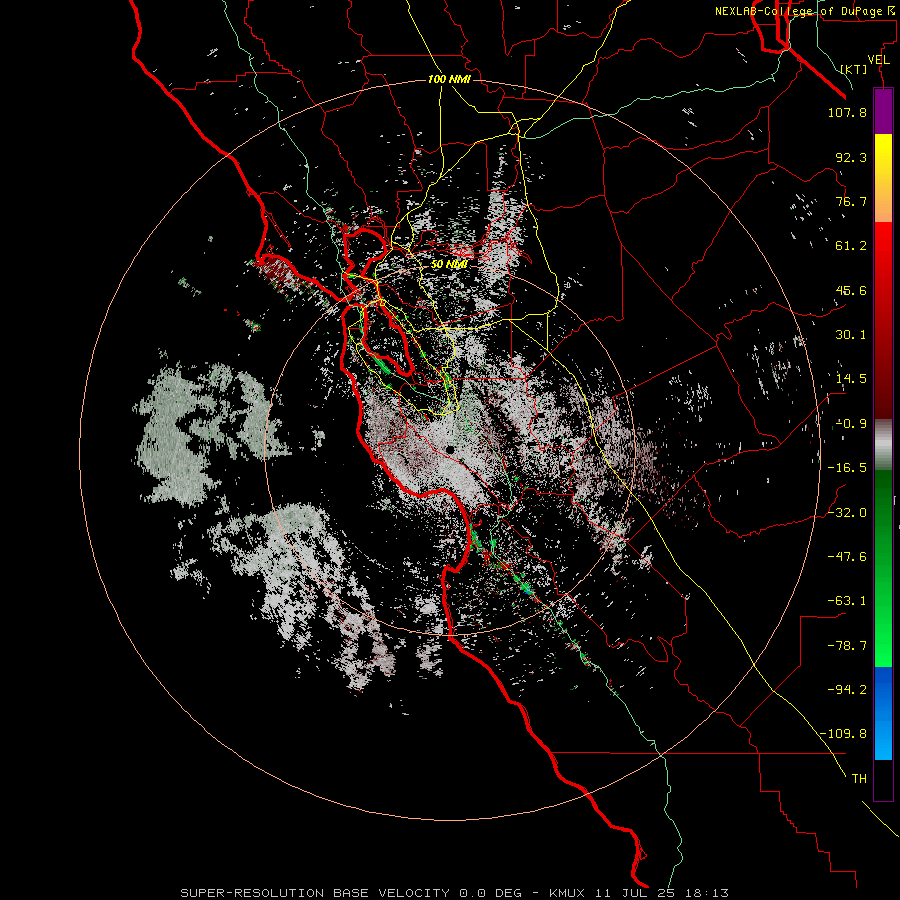Viewport: 900px width, 900px height.
Task: Click the -0.9 velocity scale label
Action: coord(851,424)
